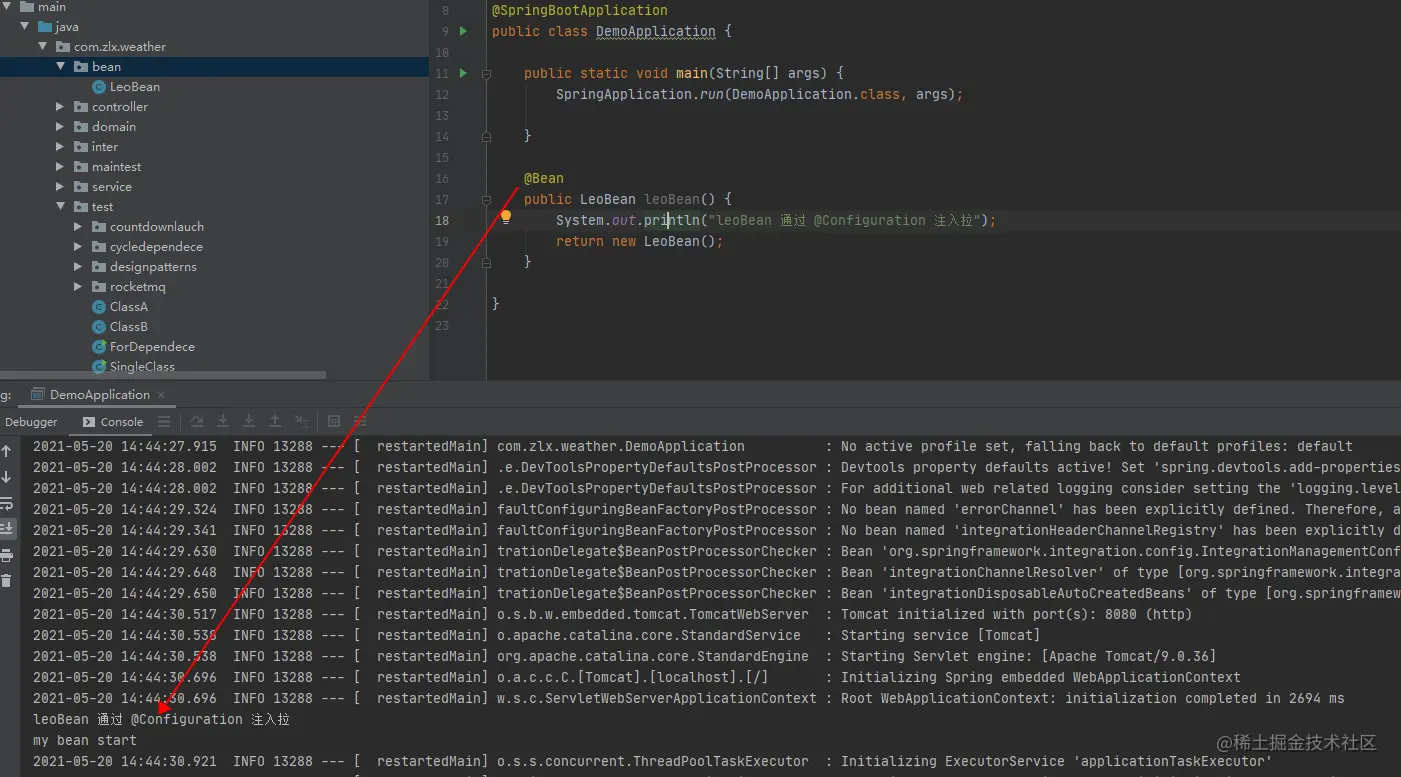Click the @SpringBootApplication annotation
1401x777 pixels.
(x=580, y=11)
